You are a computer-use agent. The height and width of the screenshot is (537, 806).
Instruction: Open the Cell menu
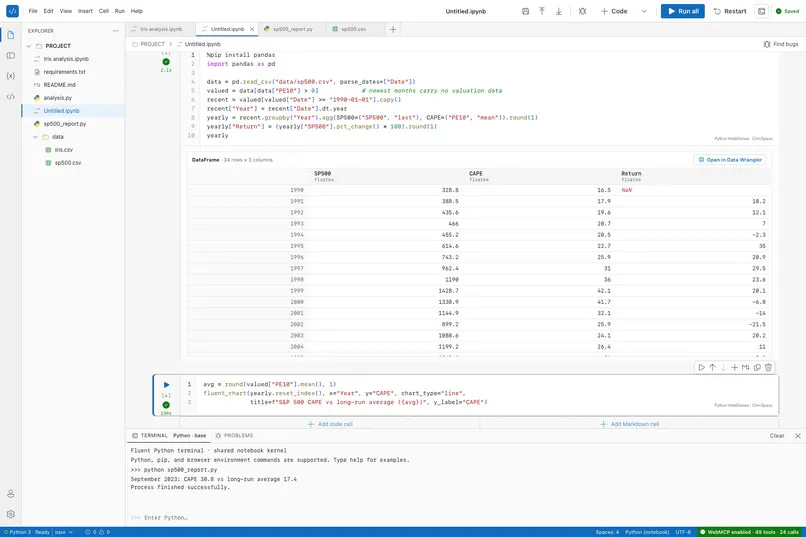pos(104,11)
